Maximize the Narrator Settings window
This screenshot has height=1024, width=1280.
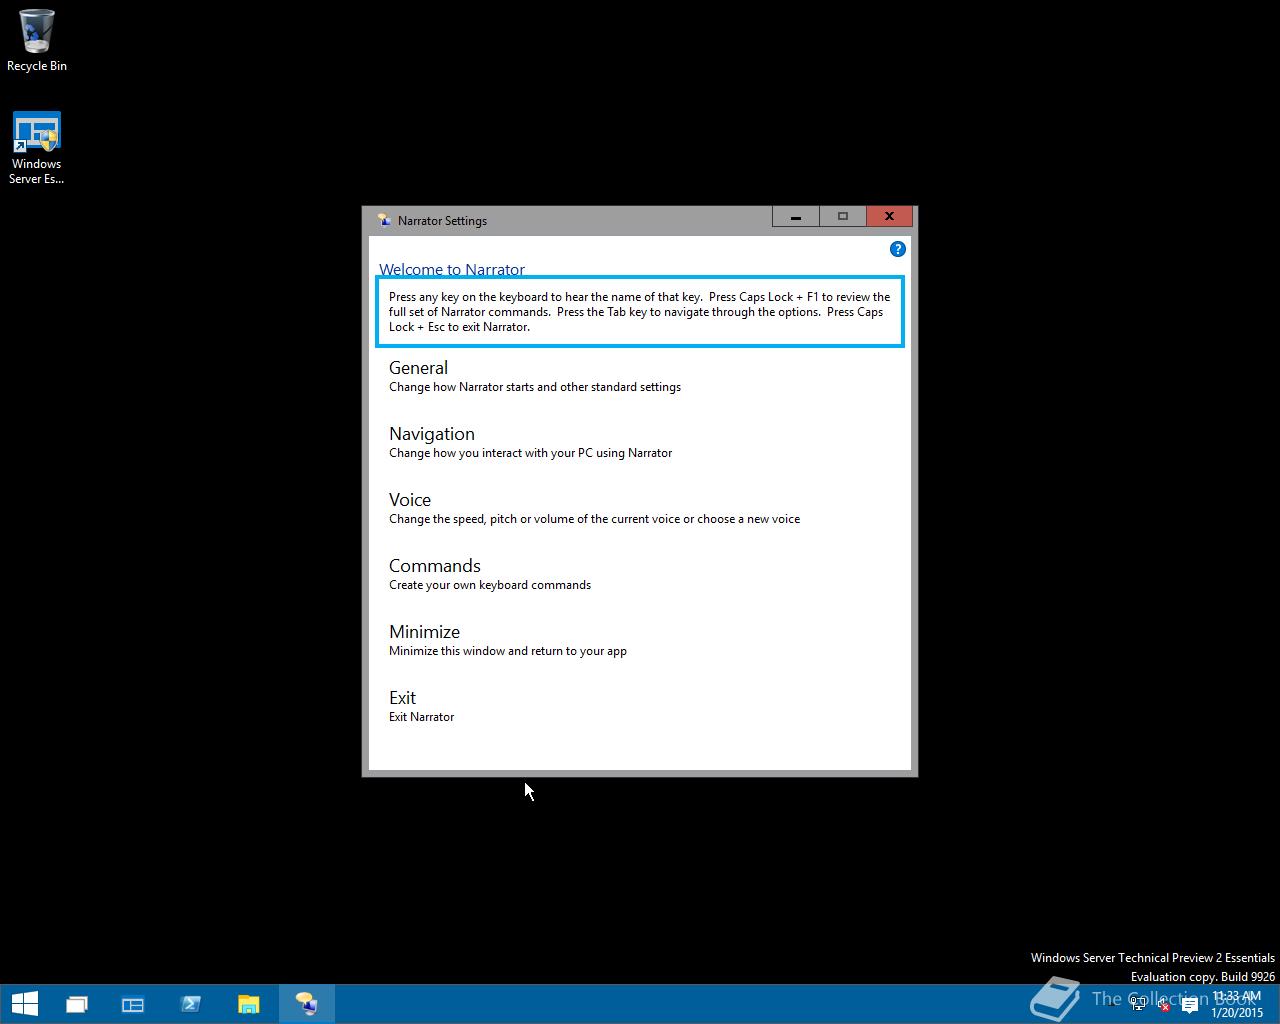tap(842, 217)
